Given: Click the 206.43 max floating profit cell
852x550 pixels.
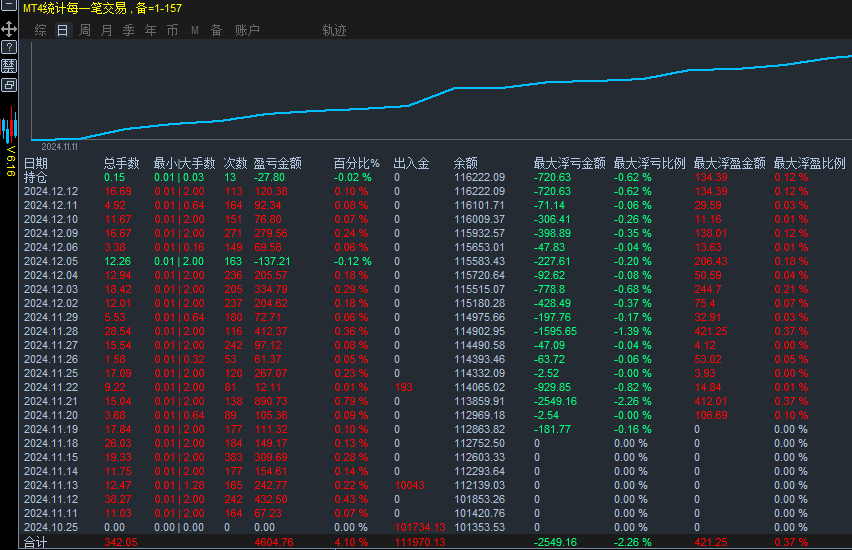Looking at the screenshot, I should coord(711,261).
